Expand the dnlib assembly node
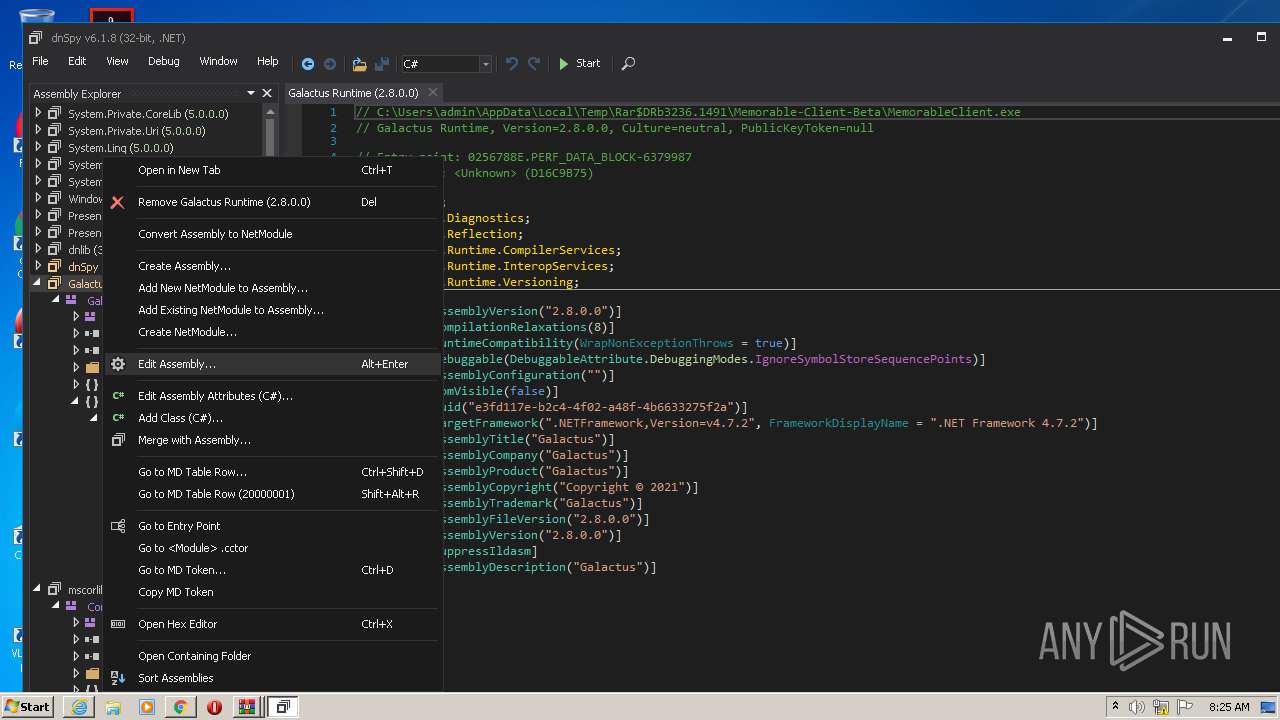Viewport: 1280px width, 720px height. point(38,249)
